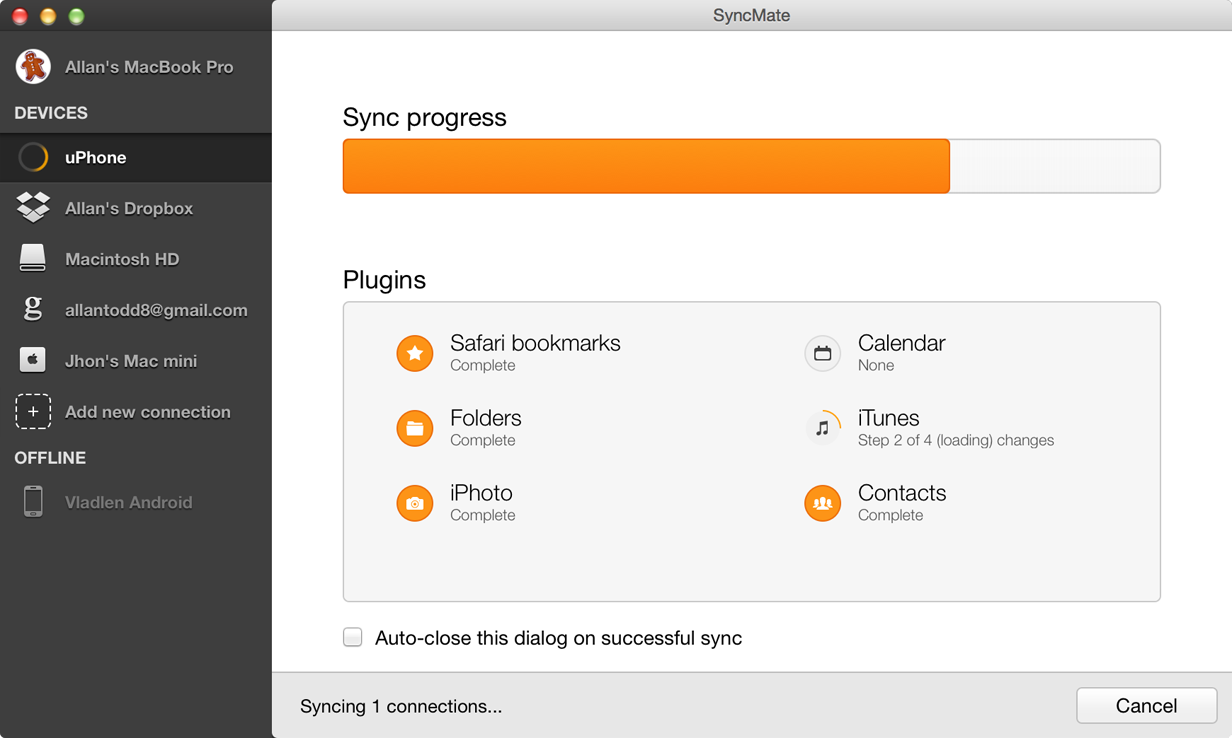Click the Dropbox logo icon
This screenshot has height=738, width=1232.
pyautogui.click(x=33, y=208)
